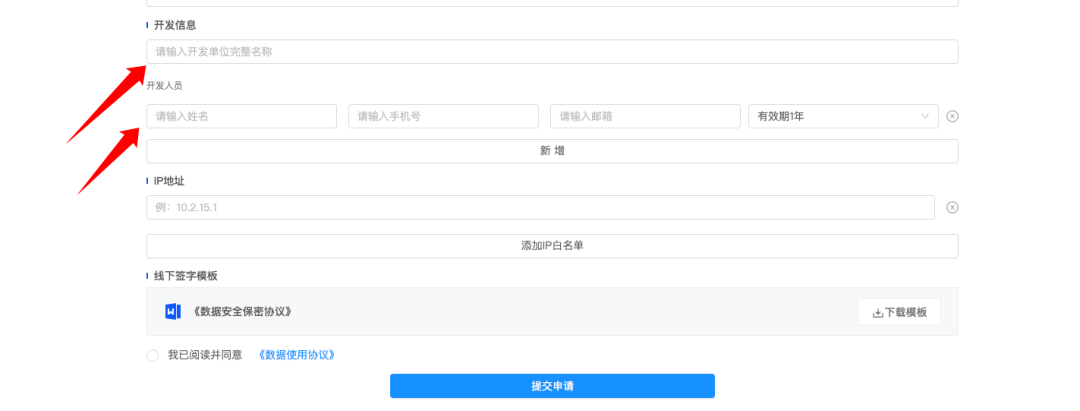Screen dimensions: 1080x411
Task: Focus the 请输入姓名 input field
Action: [x=241, y=116]
